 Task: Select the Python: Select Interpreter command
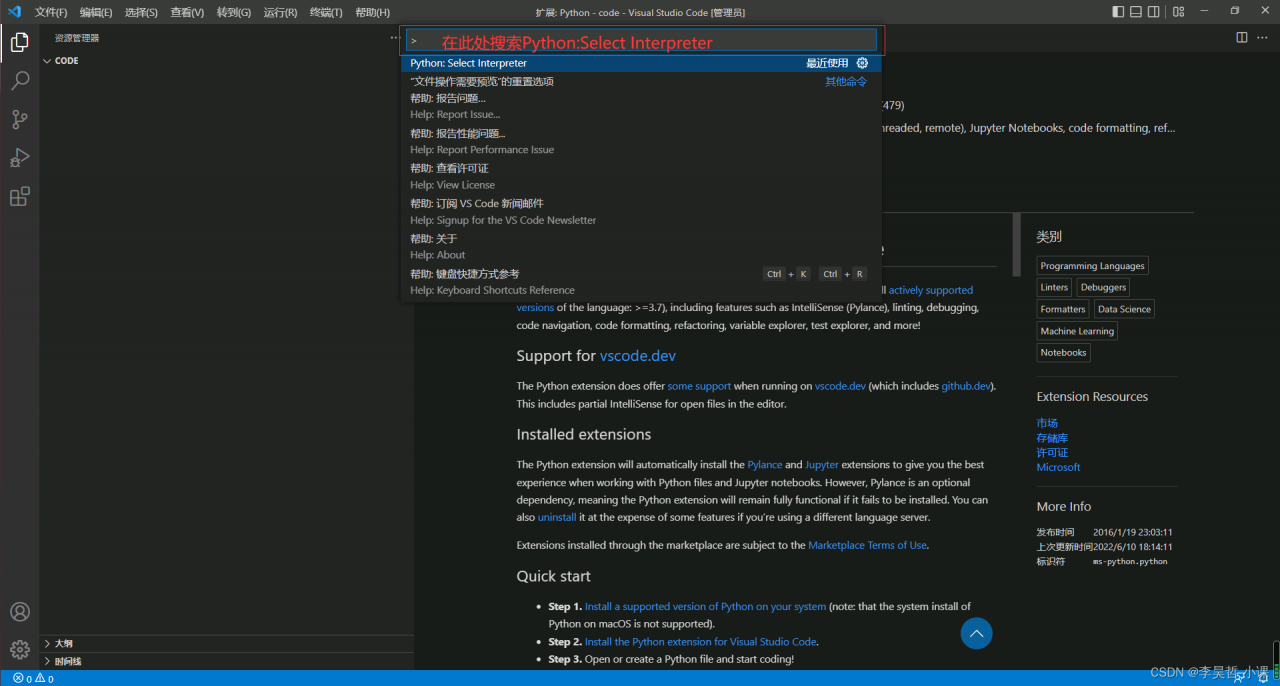tap(641, 63)
